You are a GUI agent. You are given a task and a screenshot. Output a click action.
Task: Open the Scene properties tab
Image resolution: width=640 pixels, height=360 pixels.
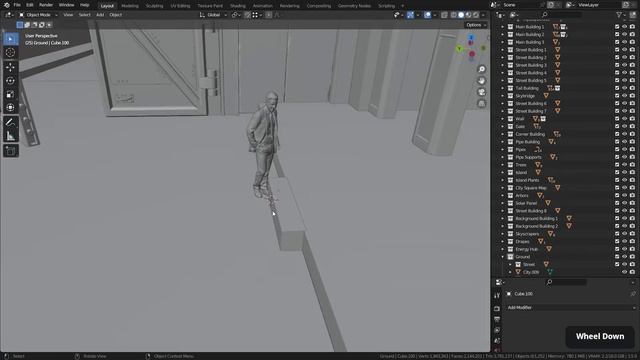[497, 340]
